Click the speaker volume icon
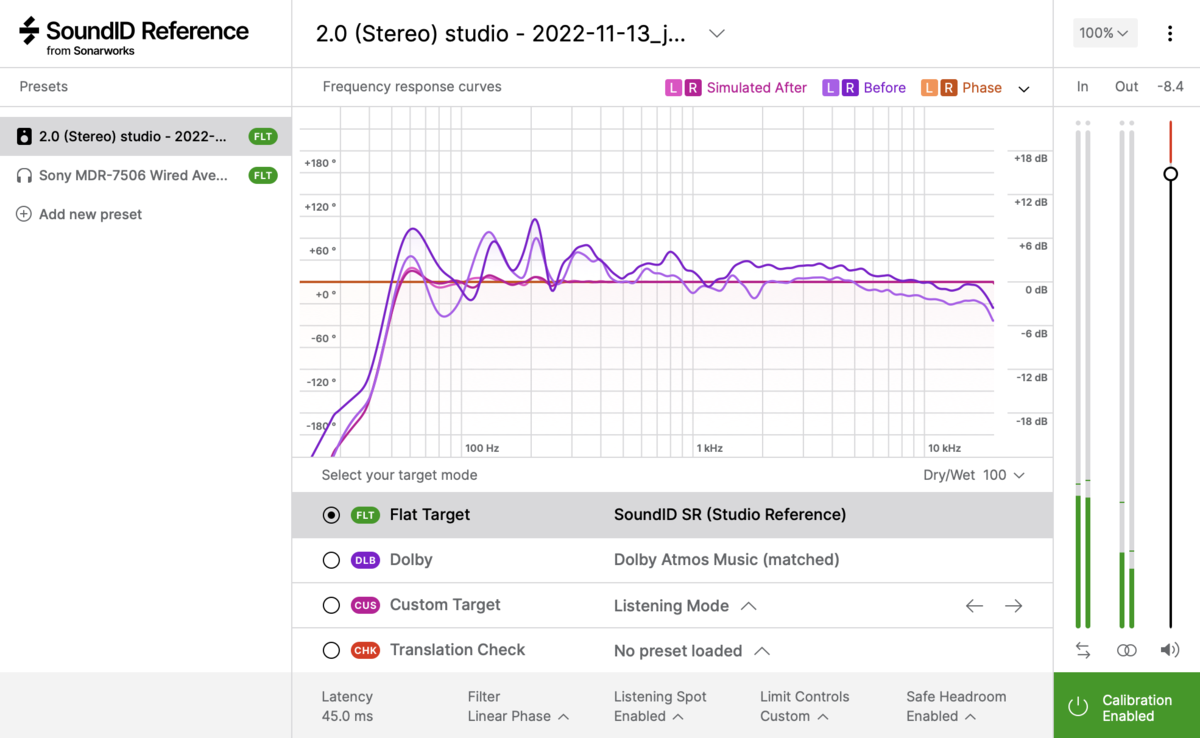1200x738 pixels. (1170, 650)
